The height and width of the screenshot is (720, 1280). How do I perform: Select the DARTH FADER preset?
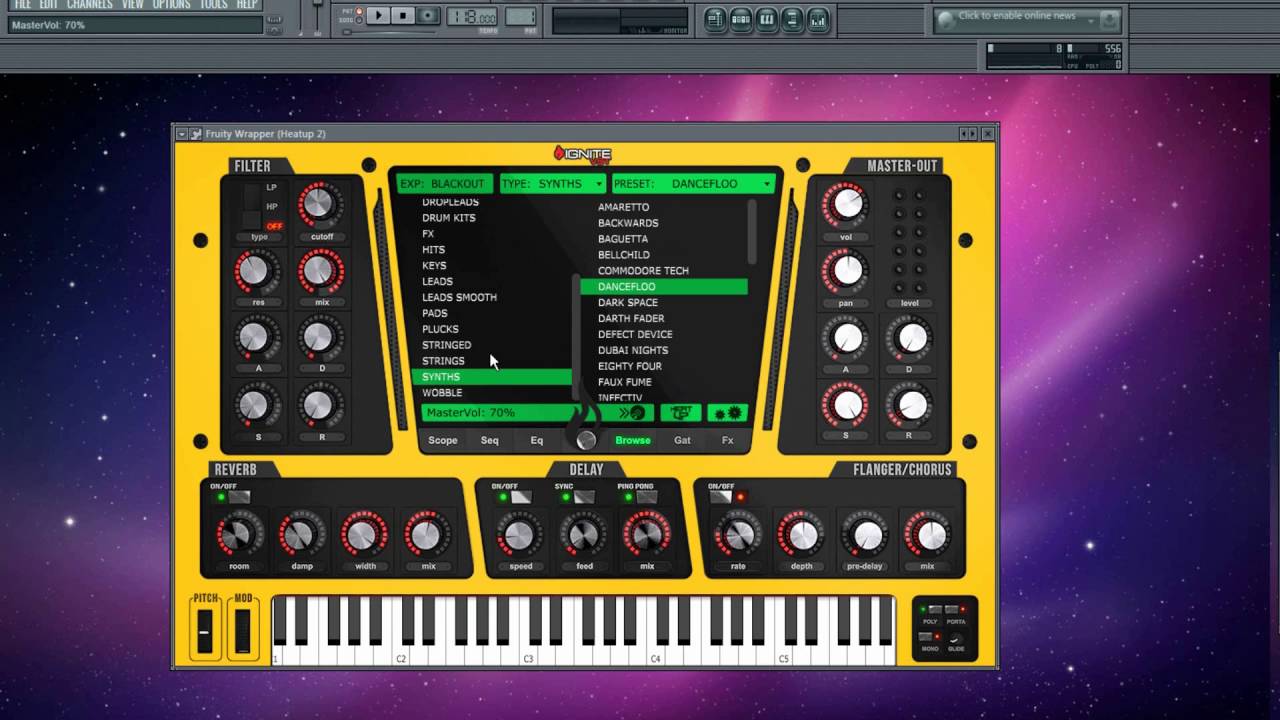coord(631,319)
